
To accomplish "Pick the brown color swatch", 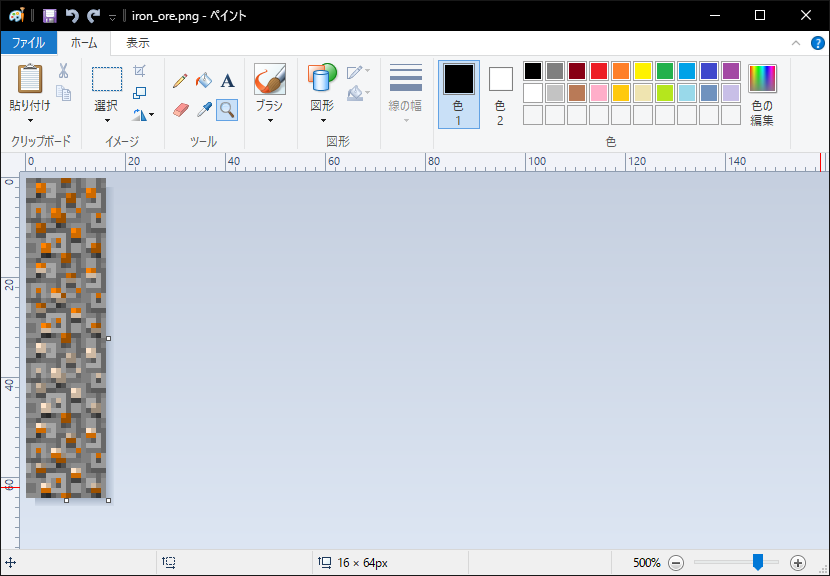I will (576, 93).
